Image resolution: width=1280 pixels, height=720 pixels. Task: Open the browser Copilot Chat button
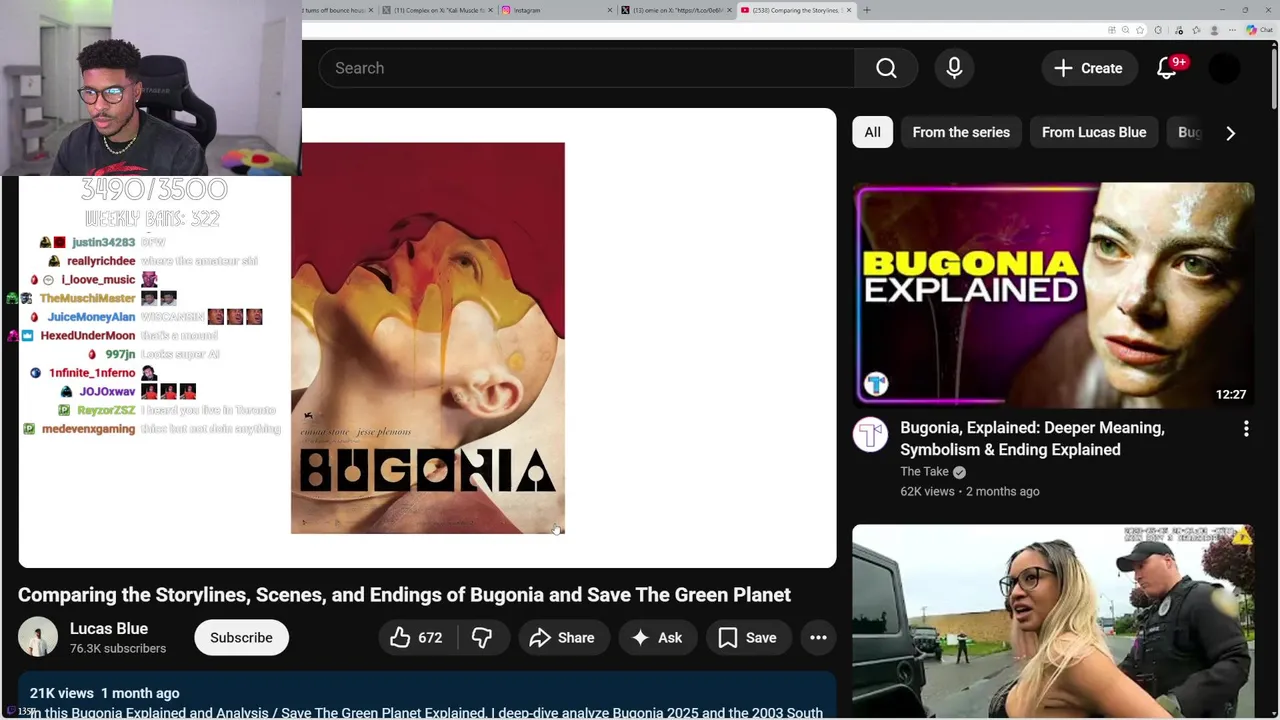1258,30
